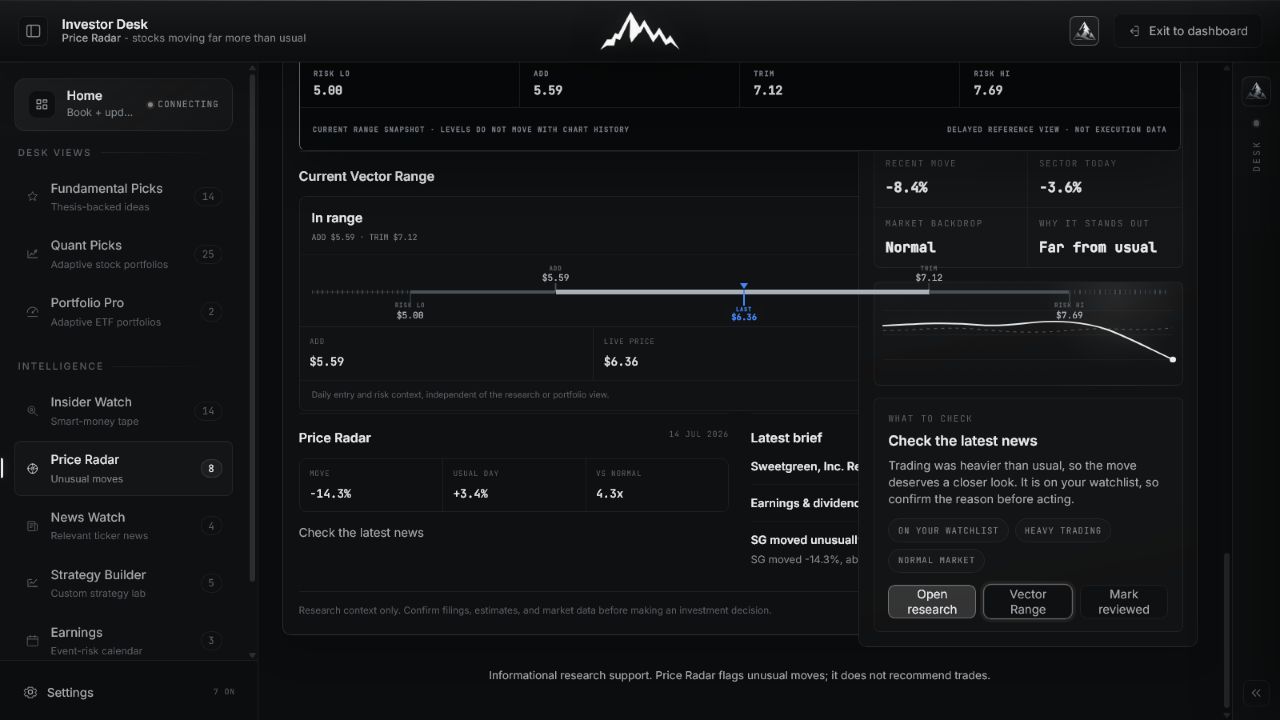Click the Far from usual value
The width and height of the screenshot is (1280, 720).
(1097, 247)
